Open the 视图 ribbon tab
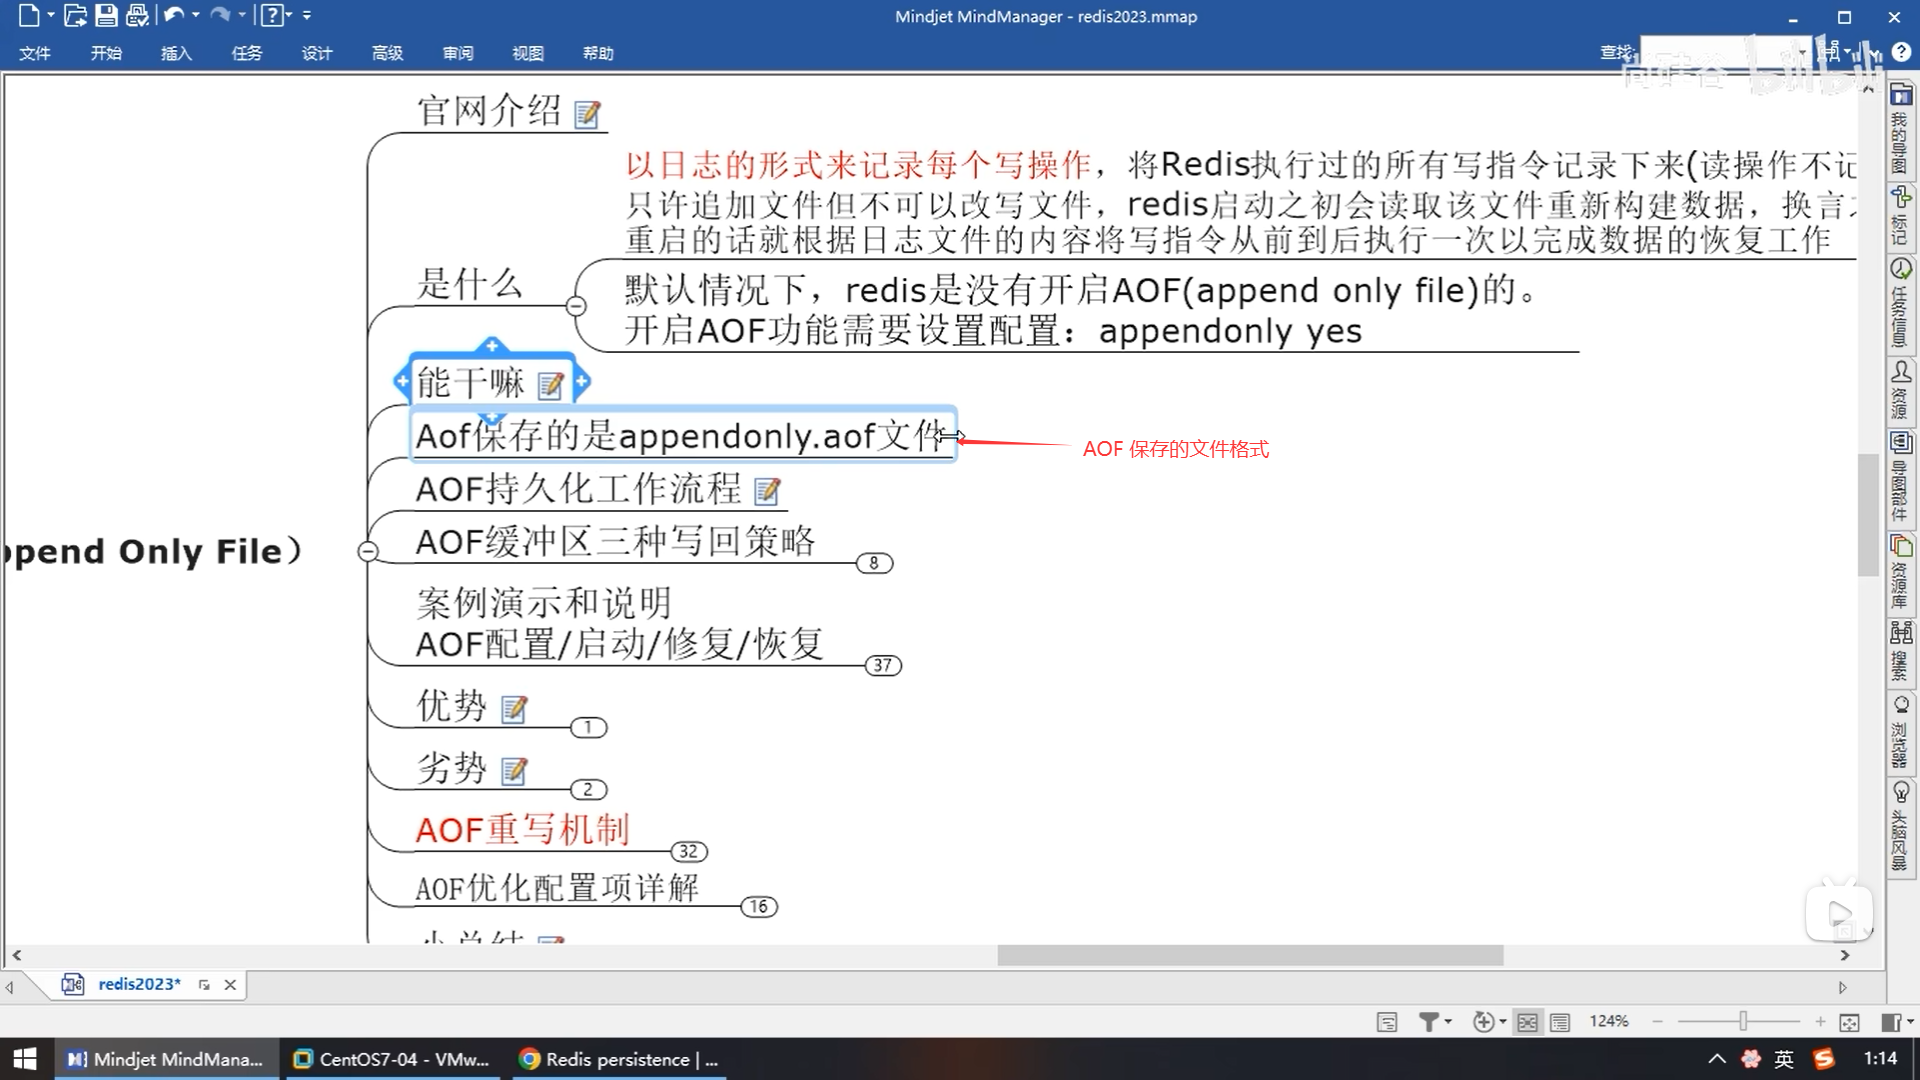The height and width of the screenshot is (1080, 1920). pyautogui.click(x=527, y=53)
